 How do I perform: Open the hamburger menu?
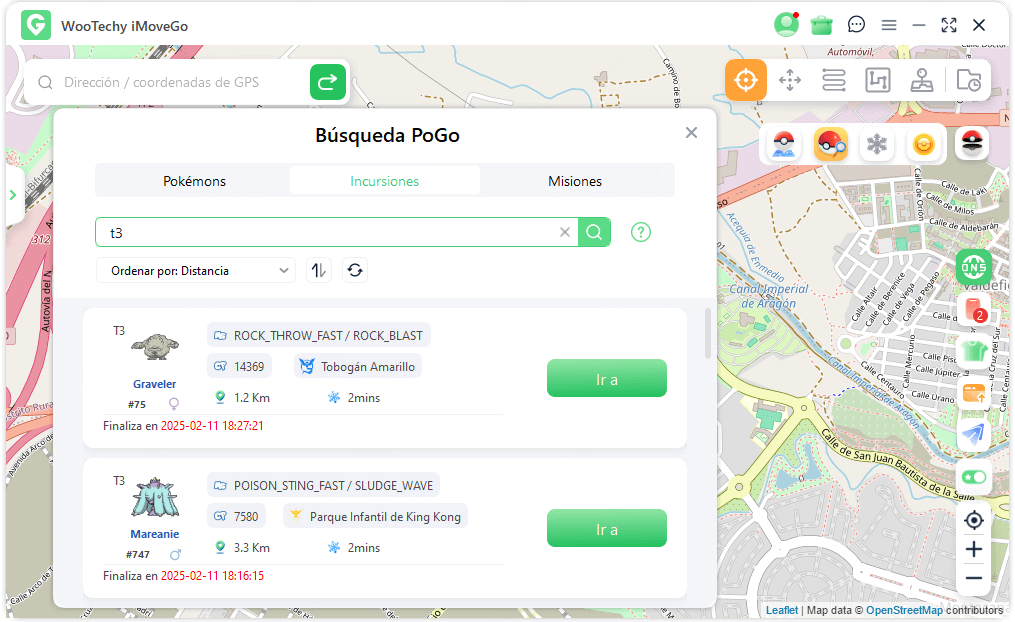click(x=889, y=25)
